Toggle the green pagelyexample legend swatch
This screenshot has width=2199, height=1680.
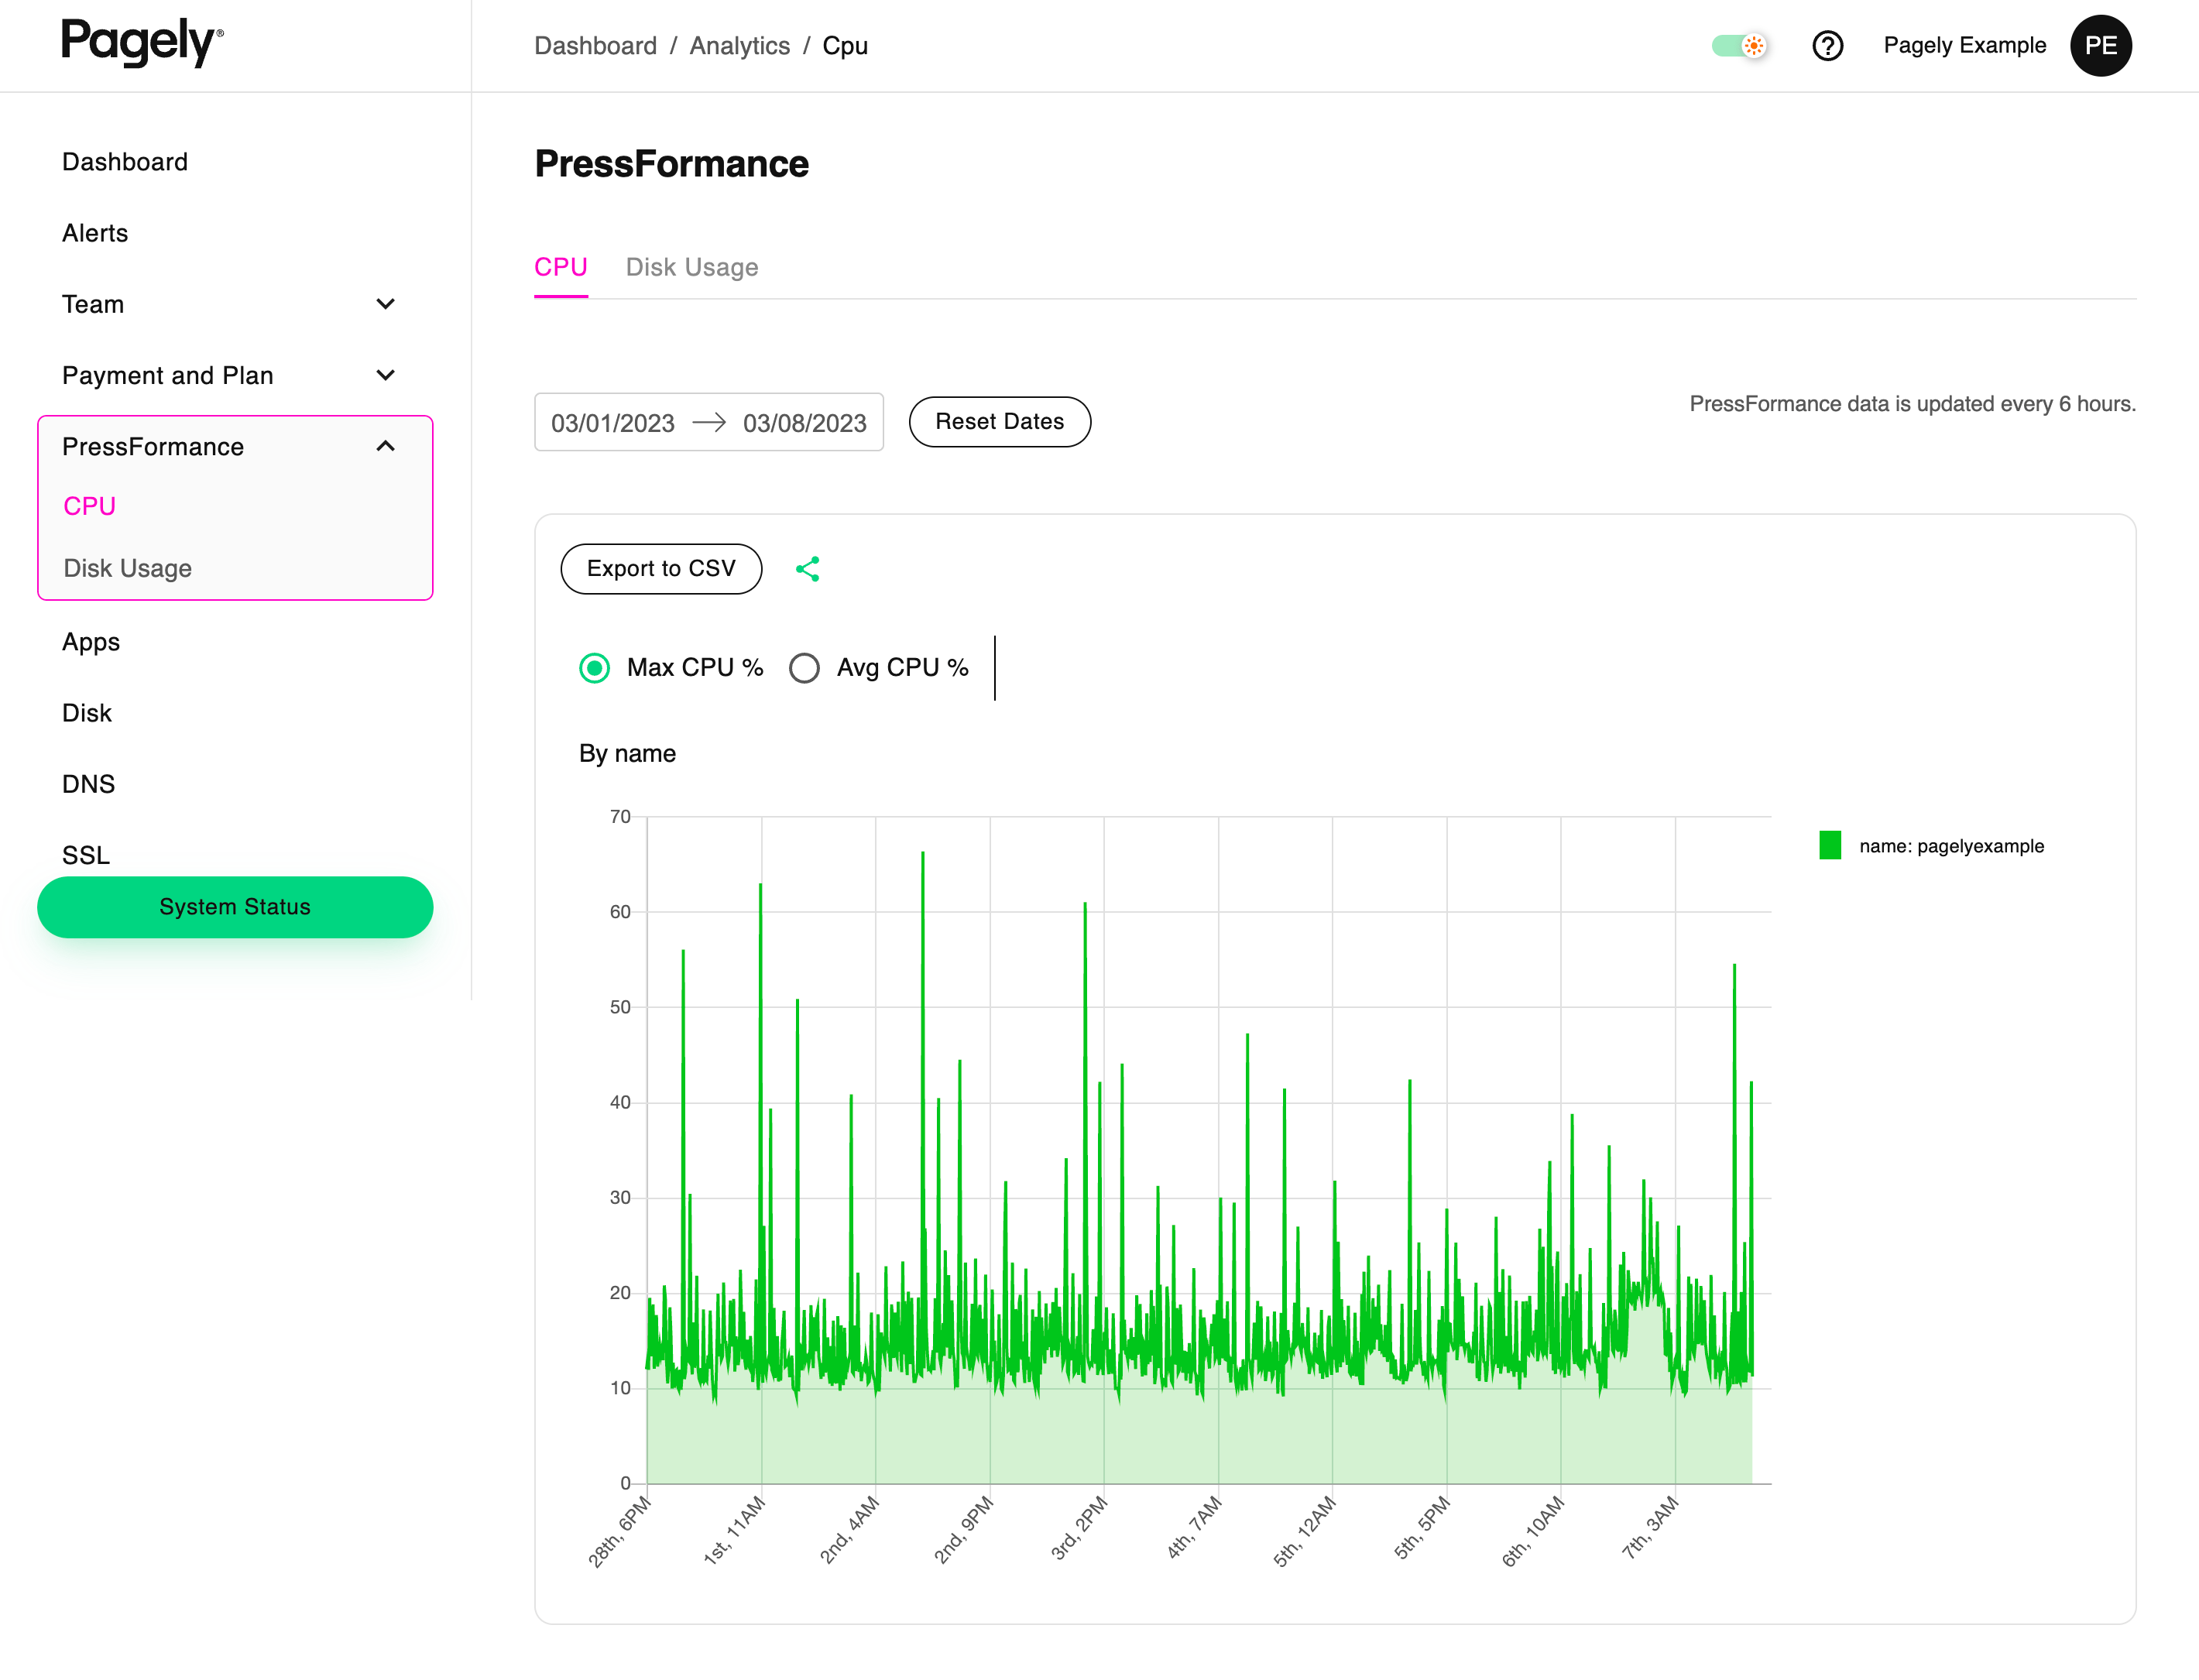tap(1830, 846)
